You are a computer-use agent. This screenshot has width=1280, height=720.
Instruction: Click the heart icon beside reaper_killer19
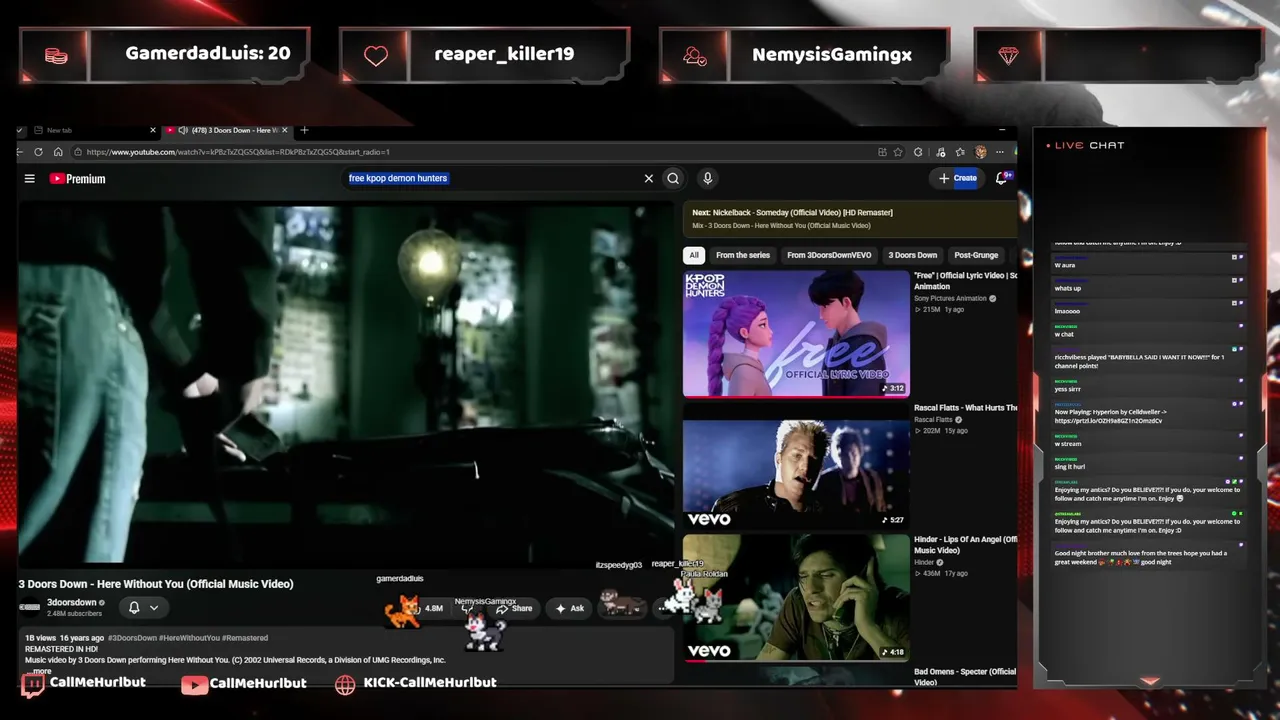tap(375, 56)
